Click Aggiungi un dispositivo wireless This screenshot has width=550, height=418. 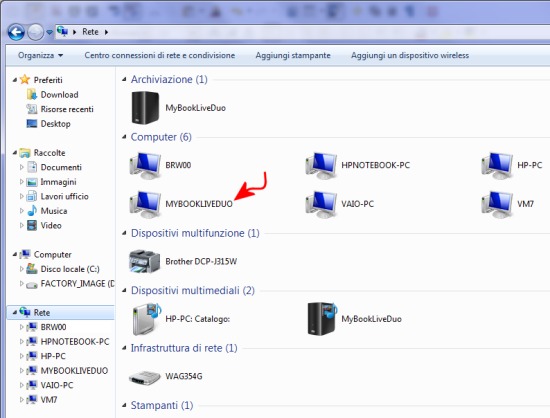click(410, 55)
